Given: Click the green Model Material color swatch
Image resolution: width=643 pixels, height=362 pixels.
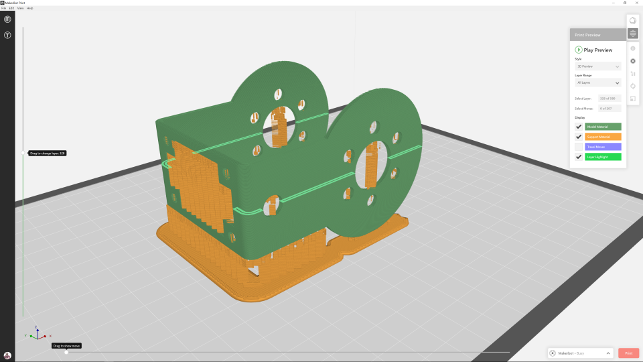Looking at the screenshot, I should pyautogui.click(x=603, y=127).
